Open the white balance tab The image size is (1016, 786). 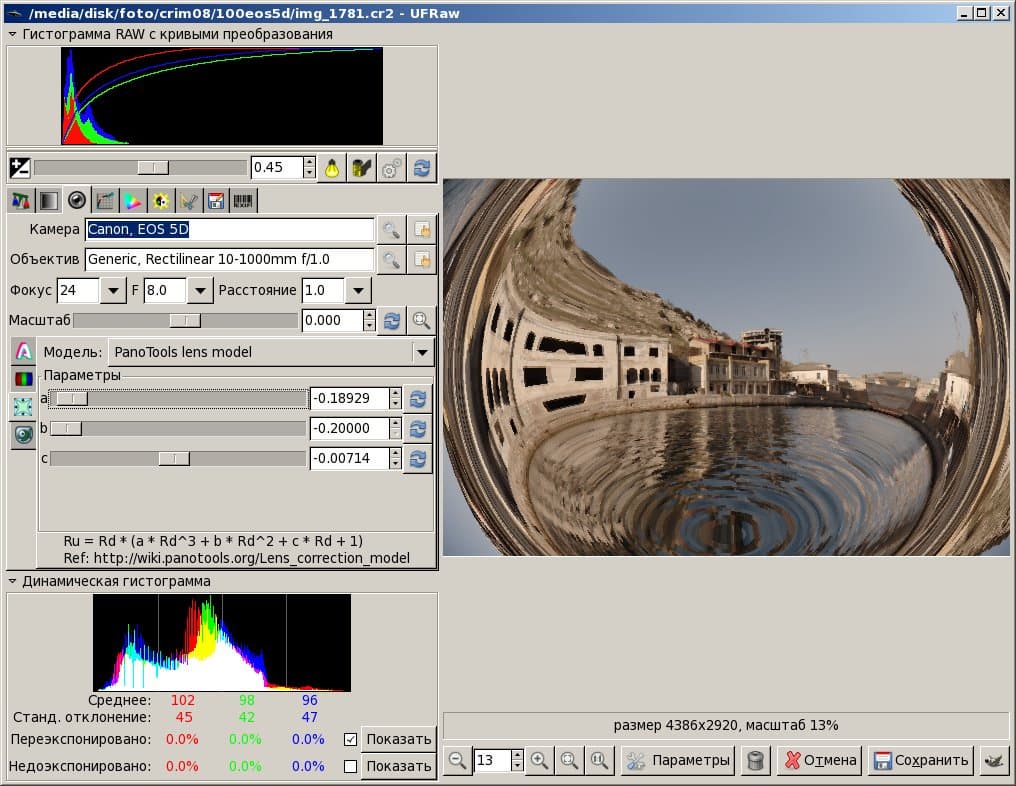pos(20,201)
